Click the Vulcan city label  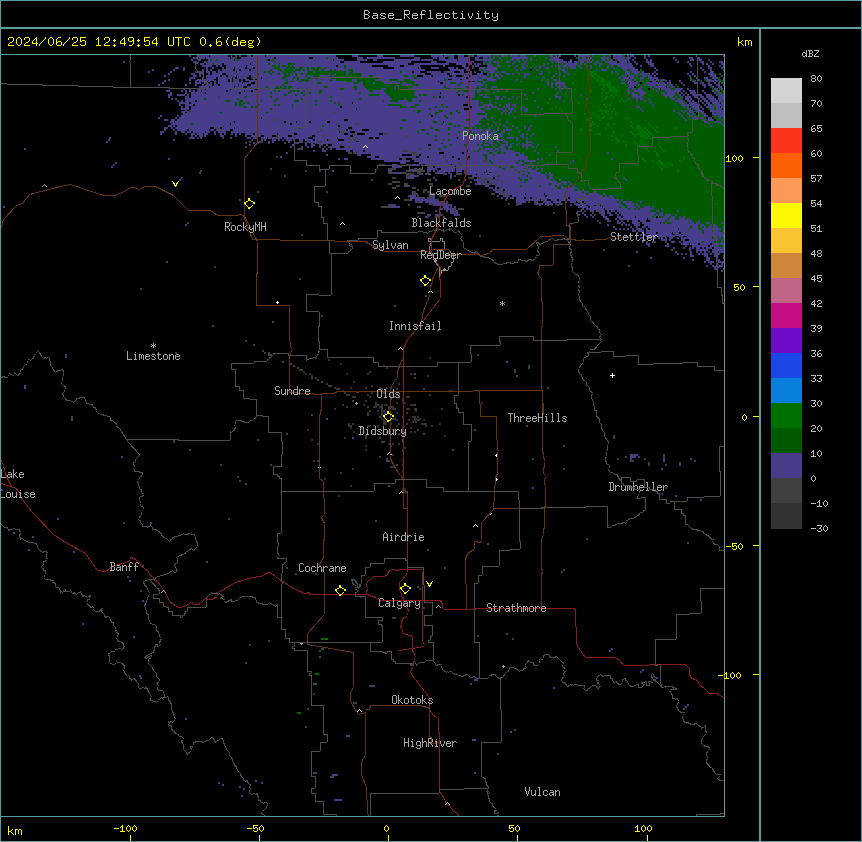point(543,792)
